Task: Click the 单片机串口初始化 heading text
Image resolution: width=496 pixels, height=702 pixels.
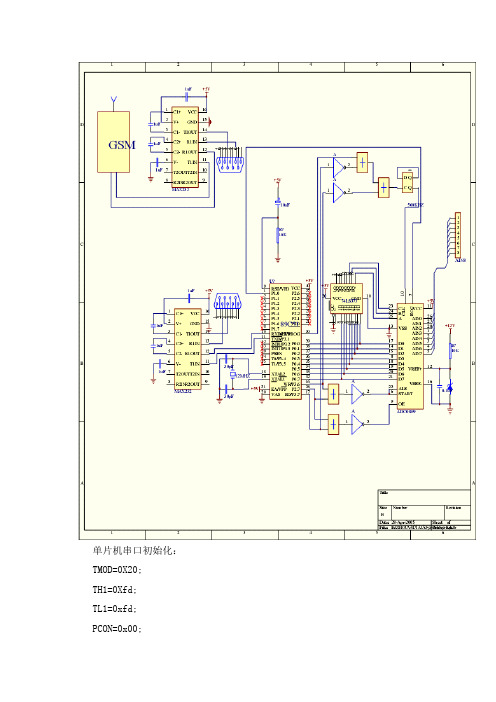Action: pyautogui.click(x=134, y=550)
